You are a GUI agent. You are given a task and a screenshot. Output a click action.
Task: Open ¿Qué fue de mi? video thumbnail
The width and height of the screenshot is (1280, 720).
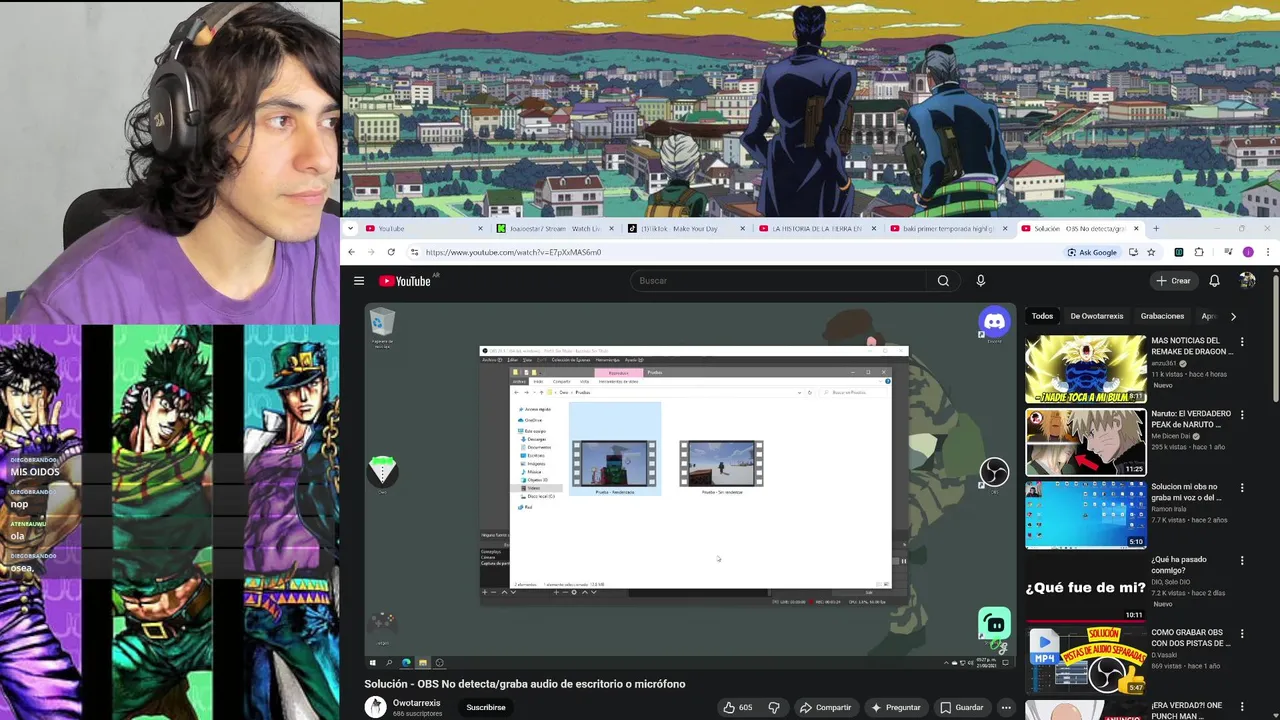coord(1085,588)
